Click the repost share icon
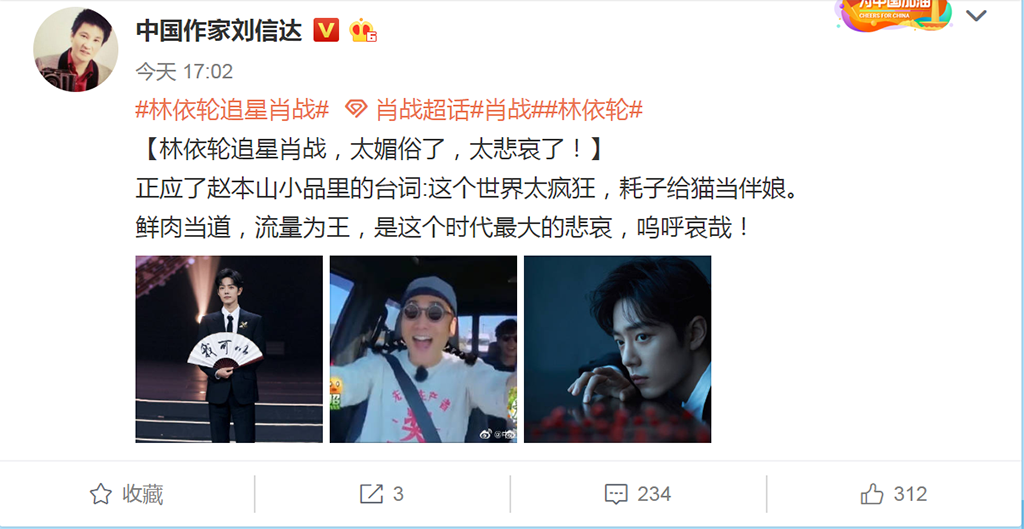 pos(372,494)
